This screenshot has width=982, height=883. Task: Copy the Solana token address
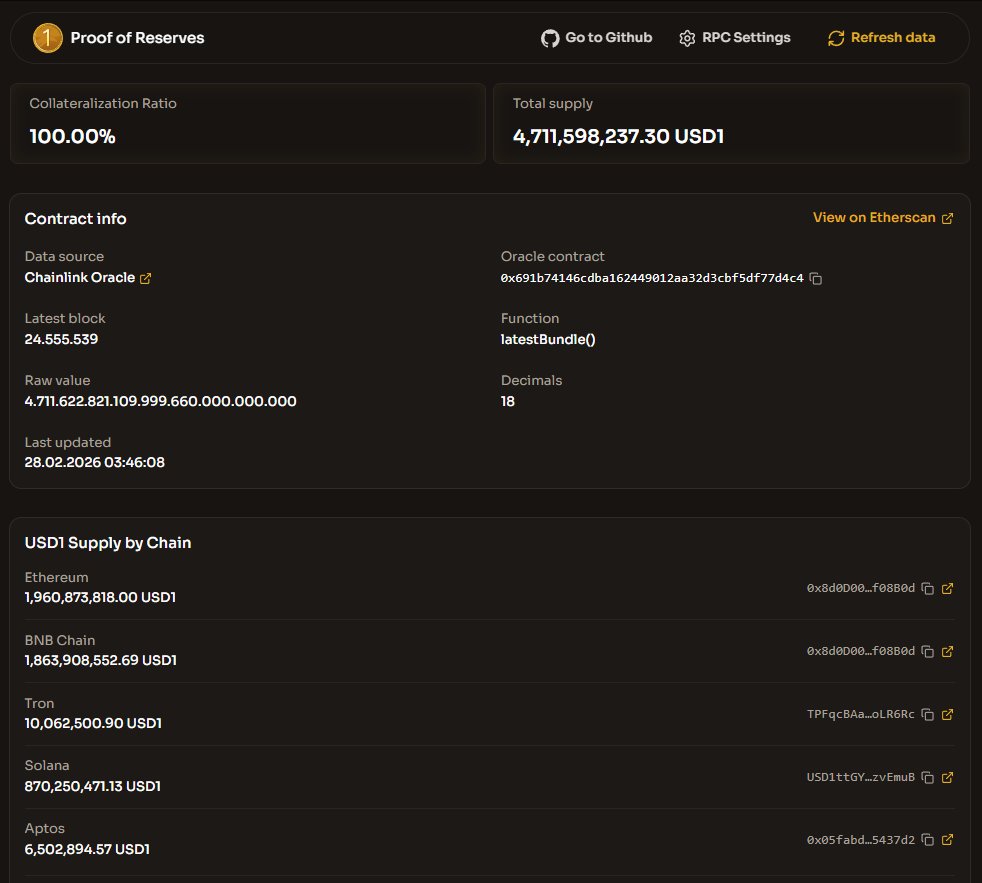point(927,777)
